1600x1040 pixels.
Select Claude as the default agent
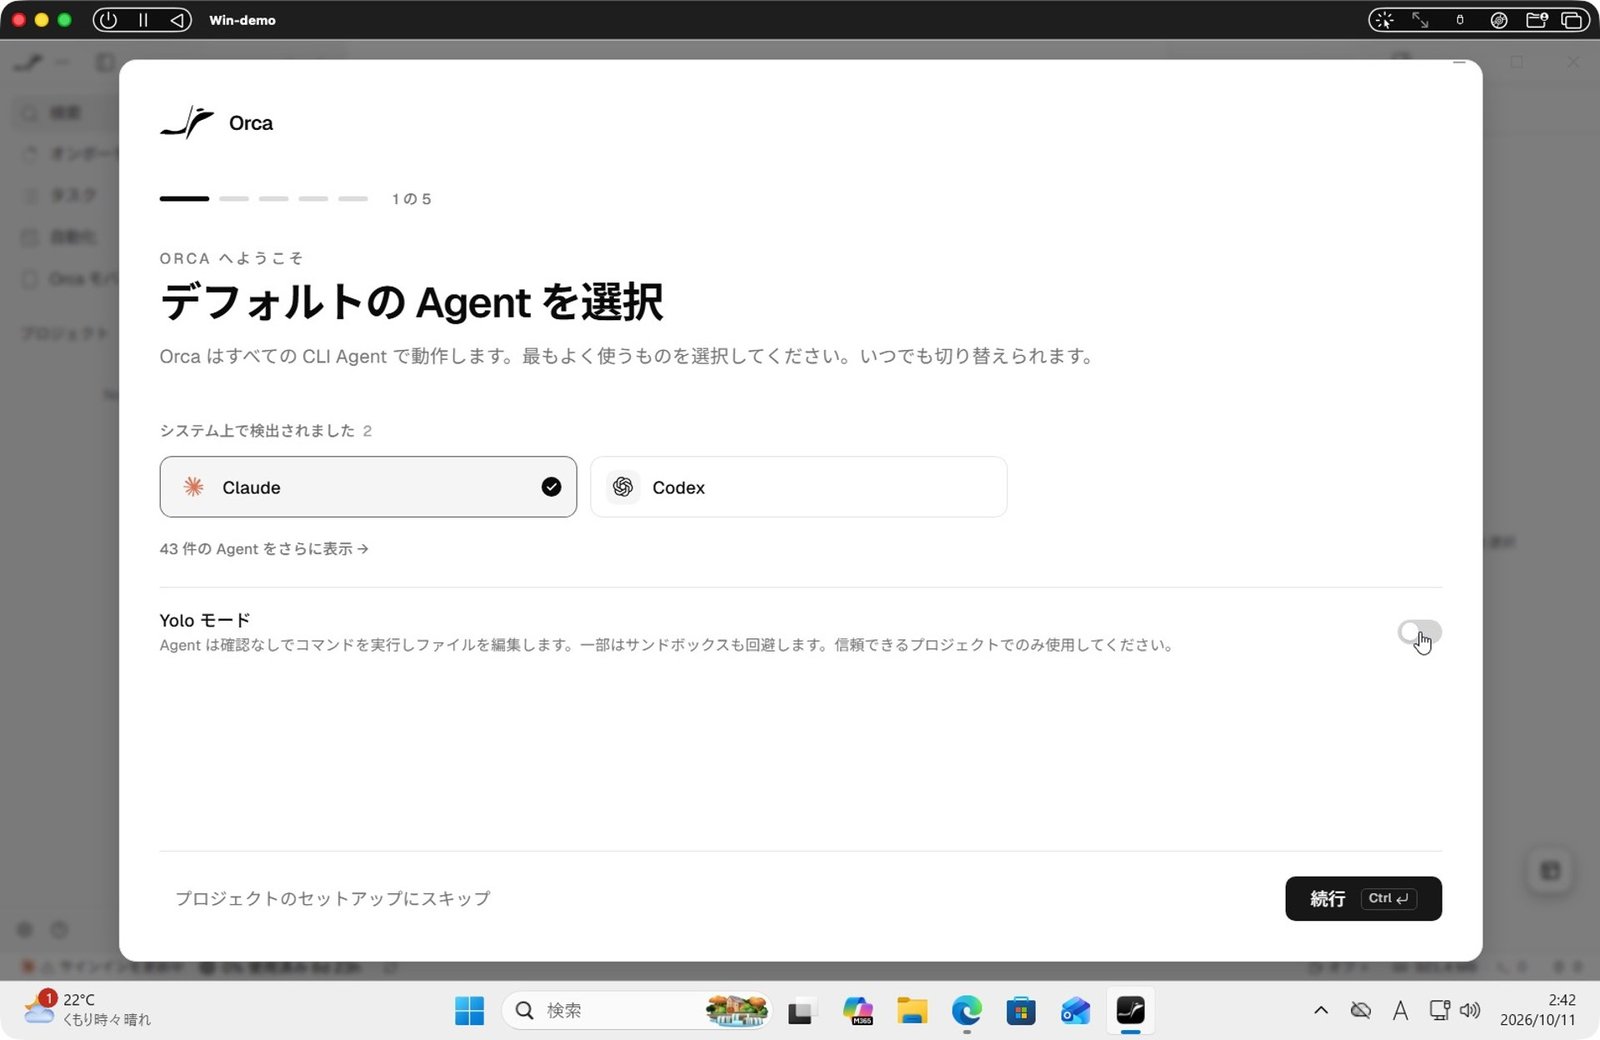(x=368, y=487)
